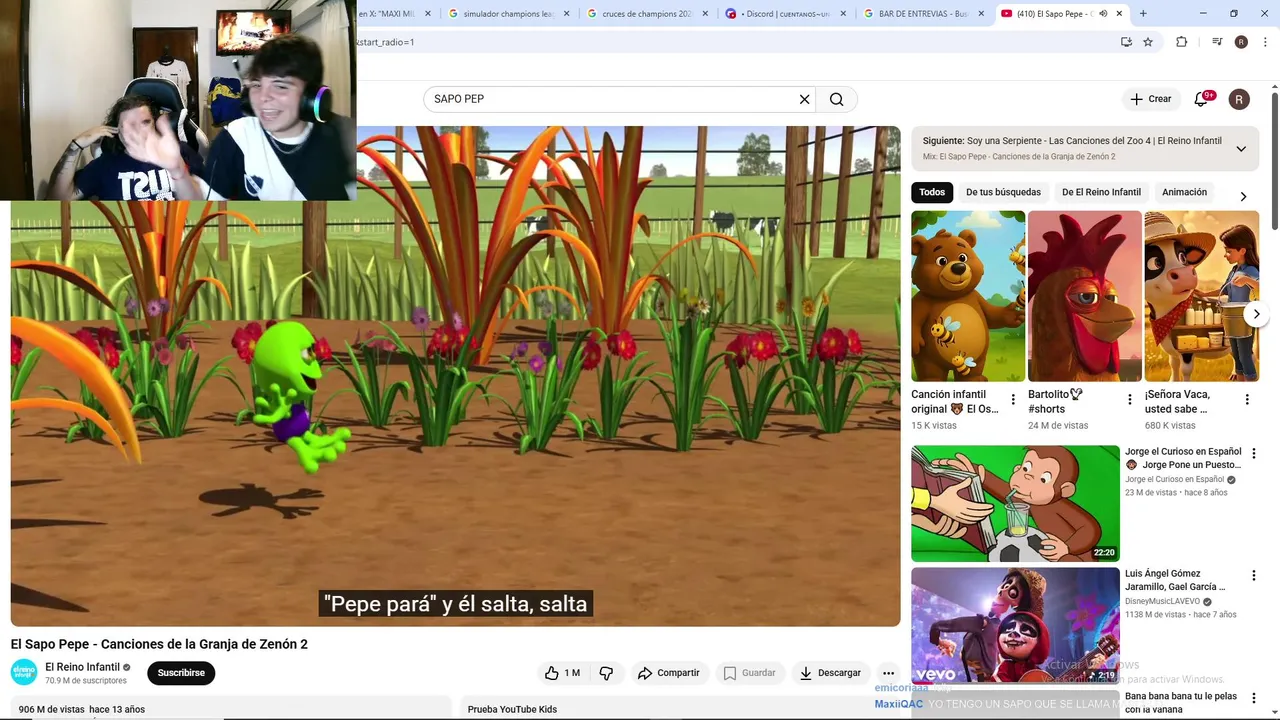This screenshot has width=1280, height=720.
Task: Open the bear Canción infantil short
Action: coord(968,296)
